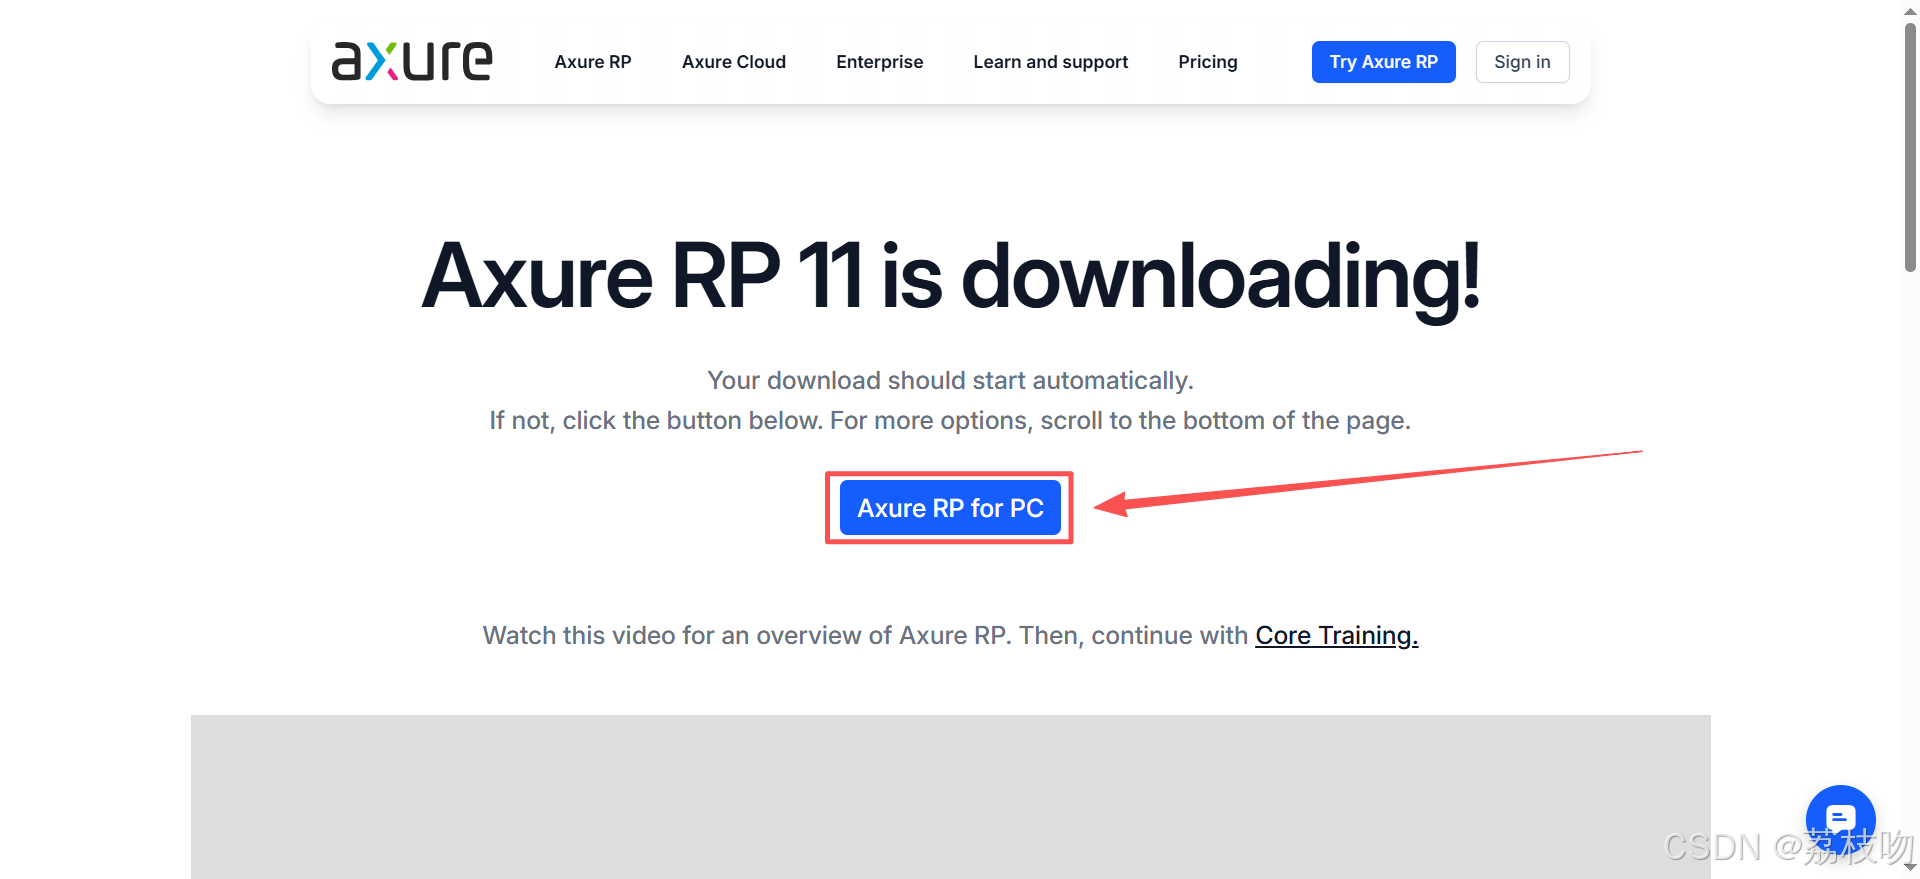This screenshot has height=879, width=1920.
Task: Click the scrollbar down arrow
Action: click(1910, 867)
